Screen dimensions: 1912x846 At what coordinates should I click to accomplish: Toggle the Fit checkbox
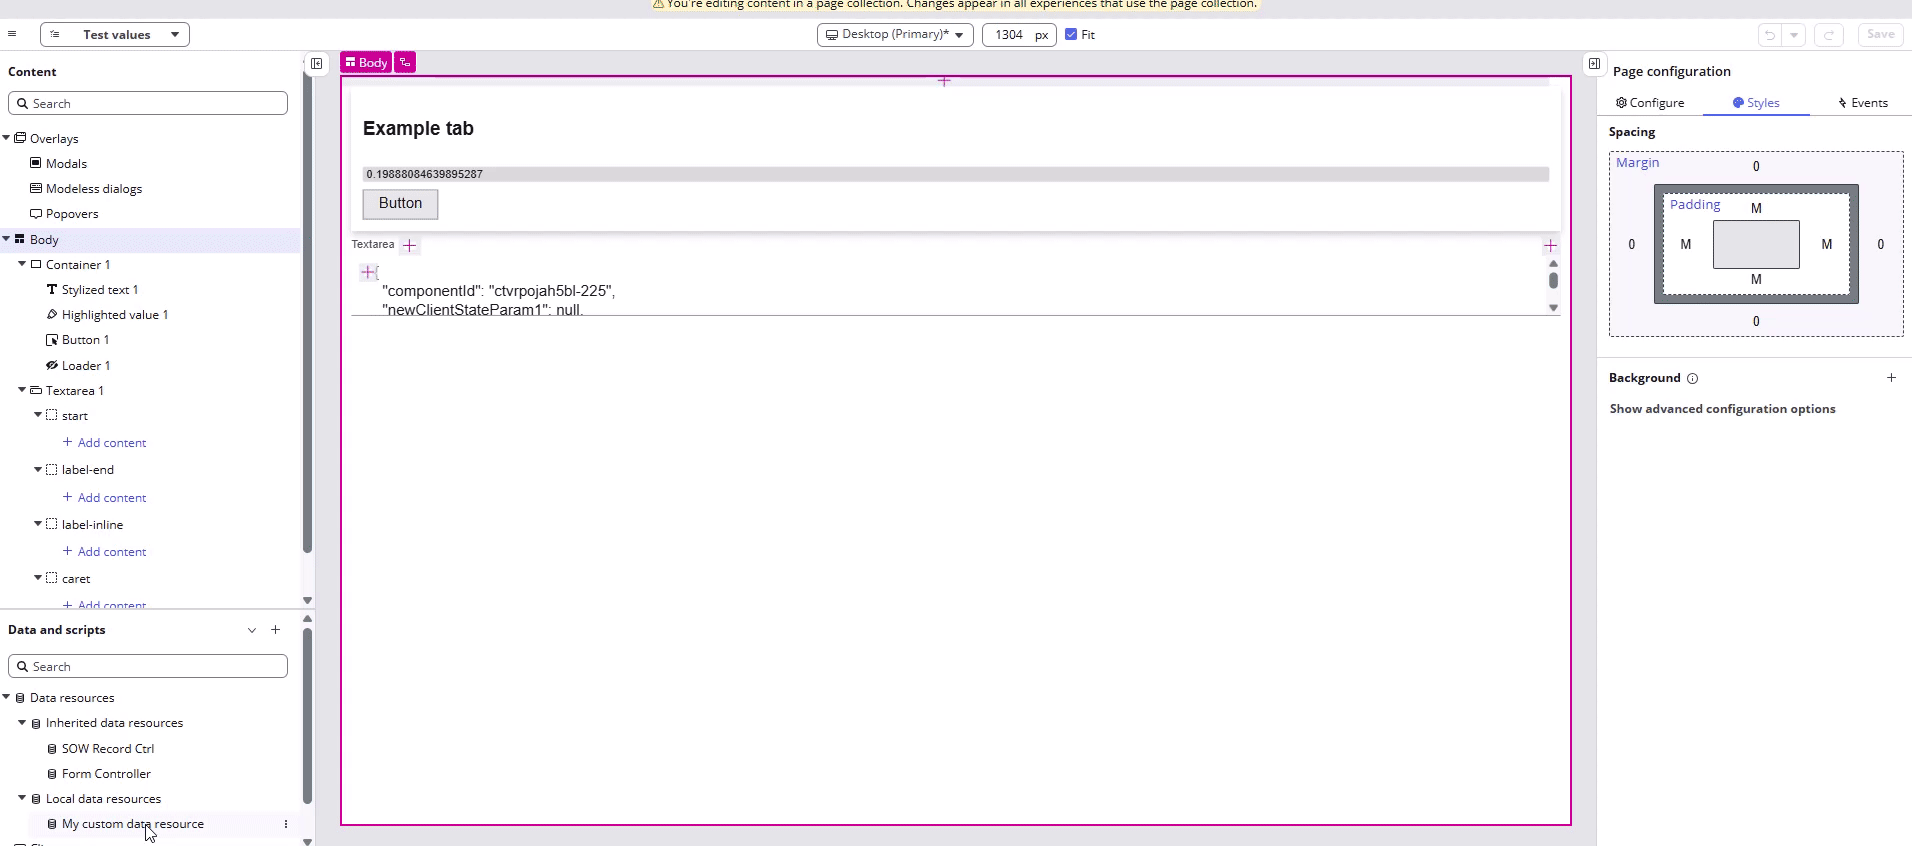tap(1071, 34)
